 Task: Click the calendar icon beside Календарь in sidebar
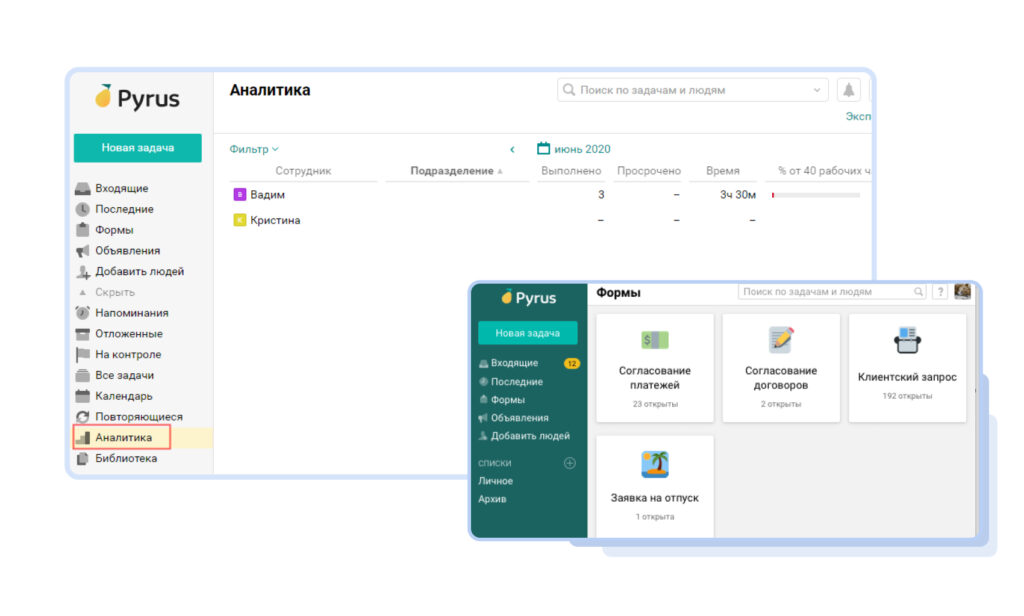pos(82,396)
